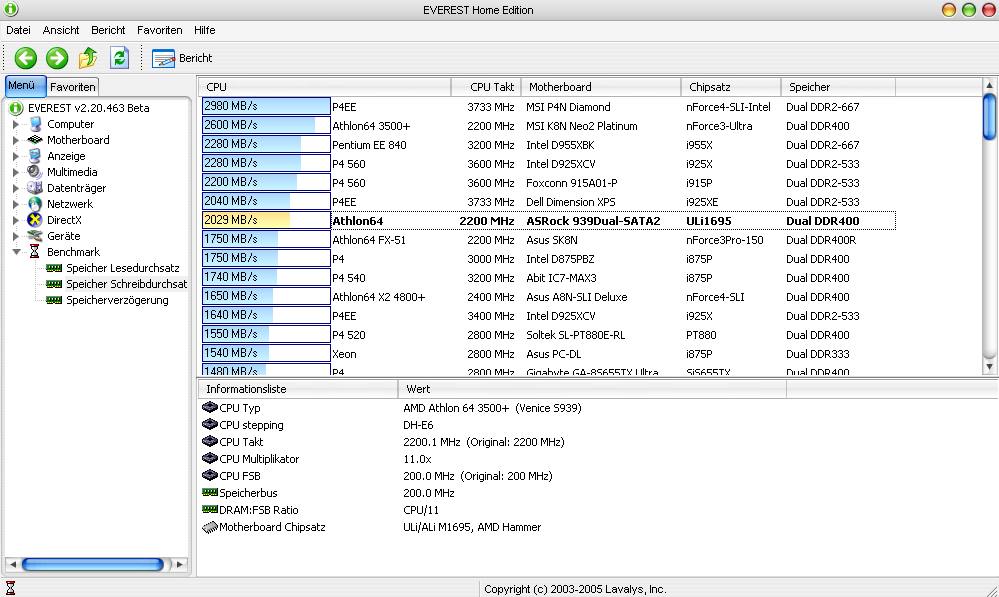
Task: Expand the Netzwerk tree node
Action: (16, 204)
